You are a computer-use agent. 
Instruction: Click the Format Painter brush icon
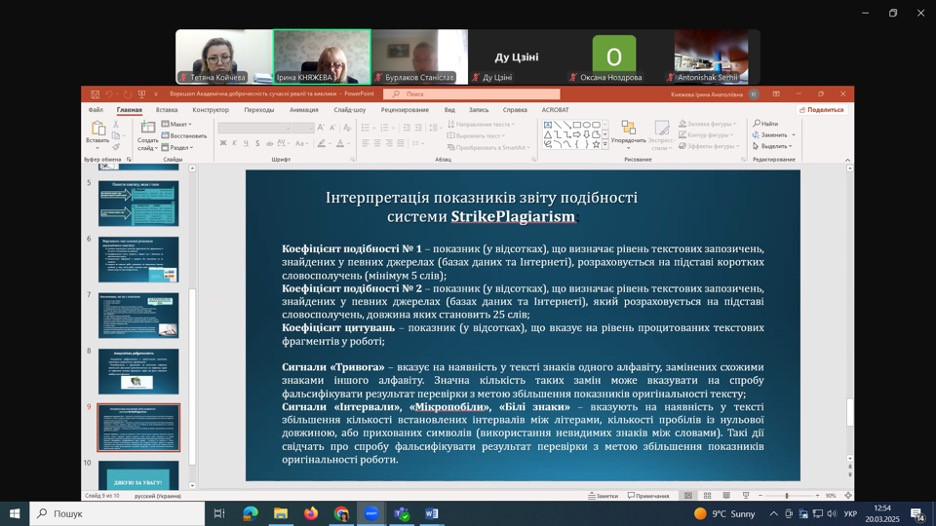click(x=116, y=147)
